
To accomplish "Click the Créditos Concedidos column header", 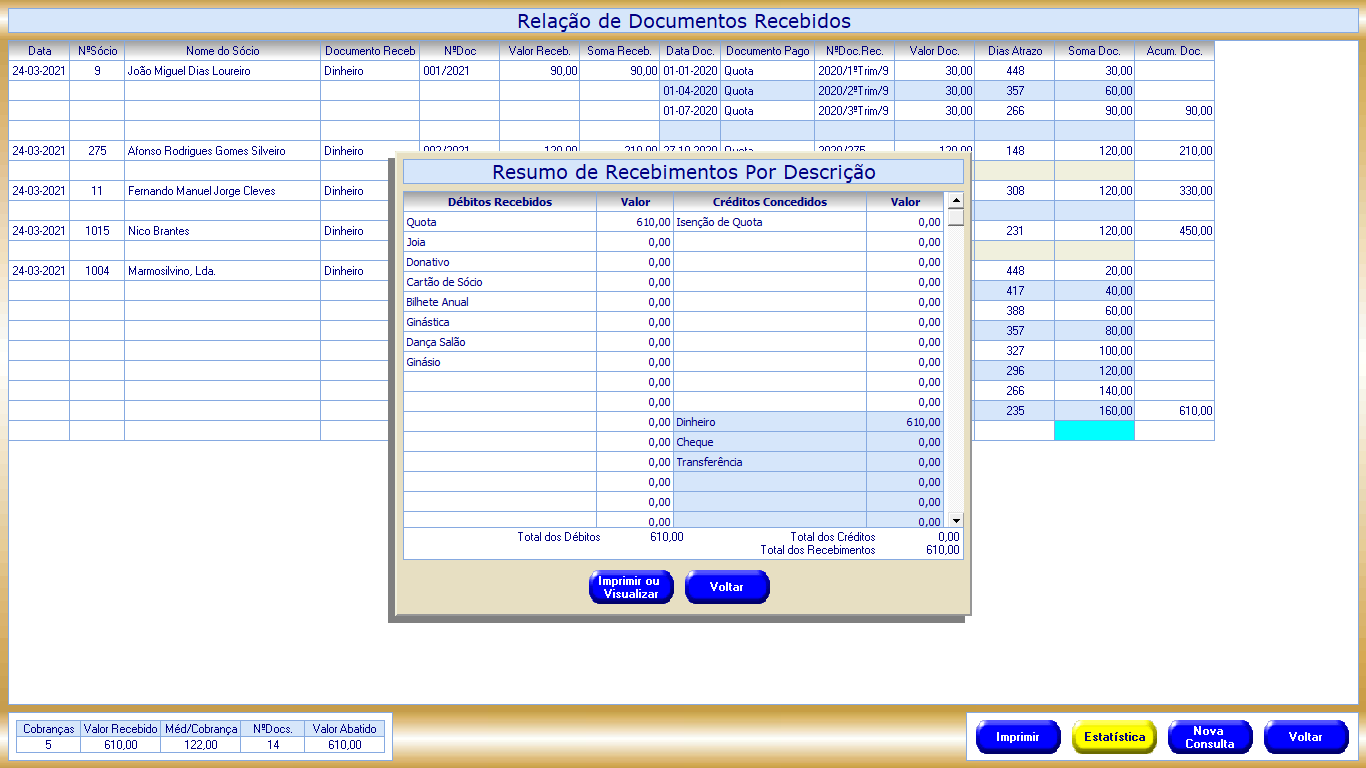I will tap(769, 202).
